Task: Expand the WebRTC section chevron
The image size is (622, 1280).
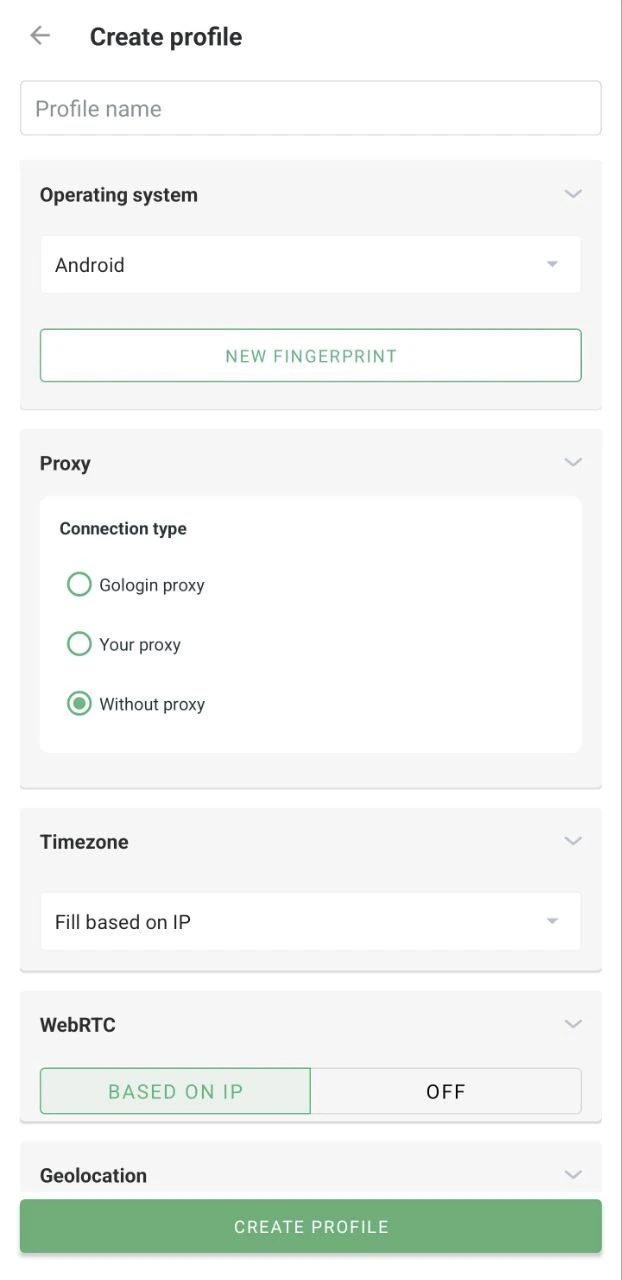Action: point(573,1024)
